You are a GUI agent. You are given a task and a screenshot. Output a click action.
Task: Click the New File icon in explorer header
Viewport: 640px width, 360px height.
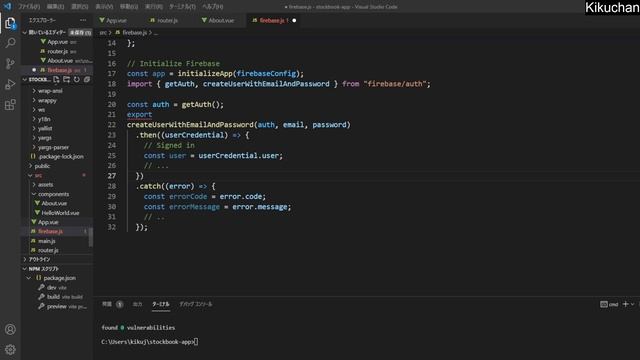pos(56,80)
